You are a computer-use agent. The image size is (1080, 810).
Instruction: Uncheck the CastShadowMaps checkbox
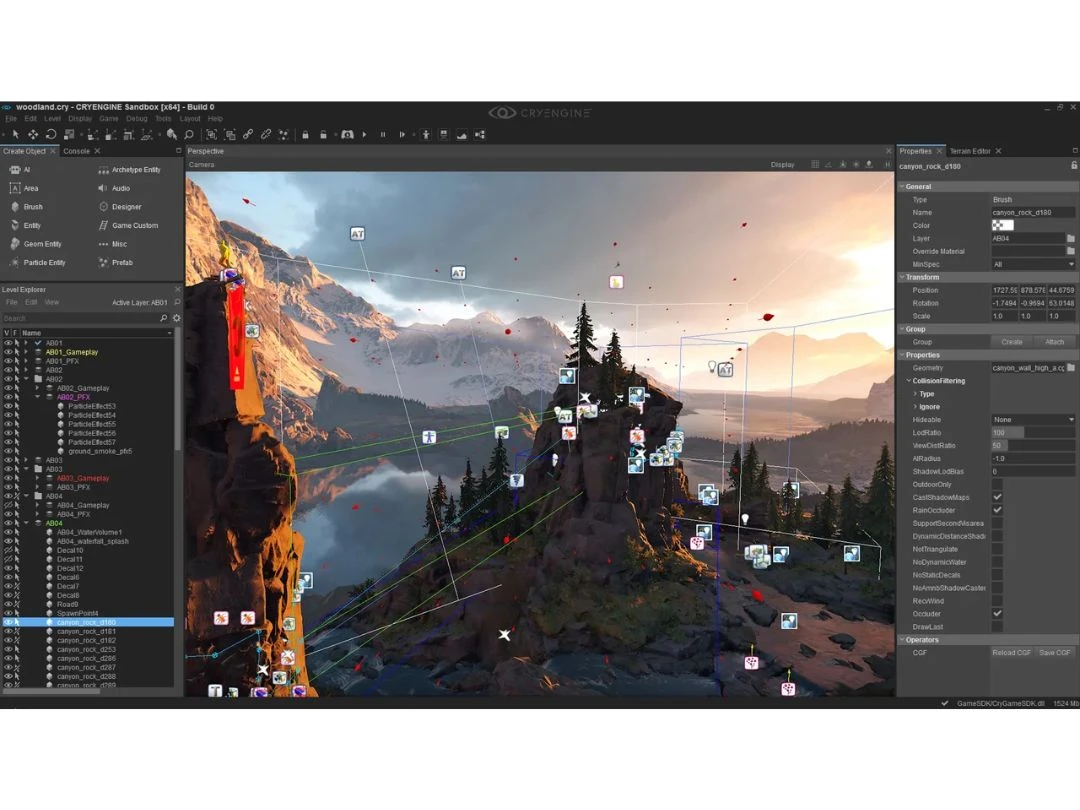coord(997,497)
